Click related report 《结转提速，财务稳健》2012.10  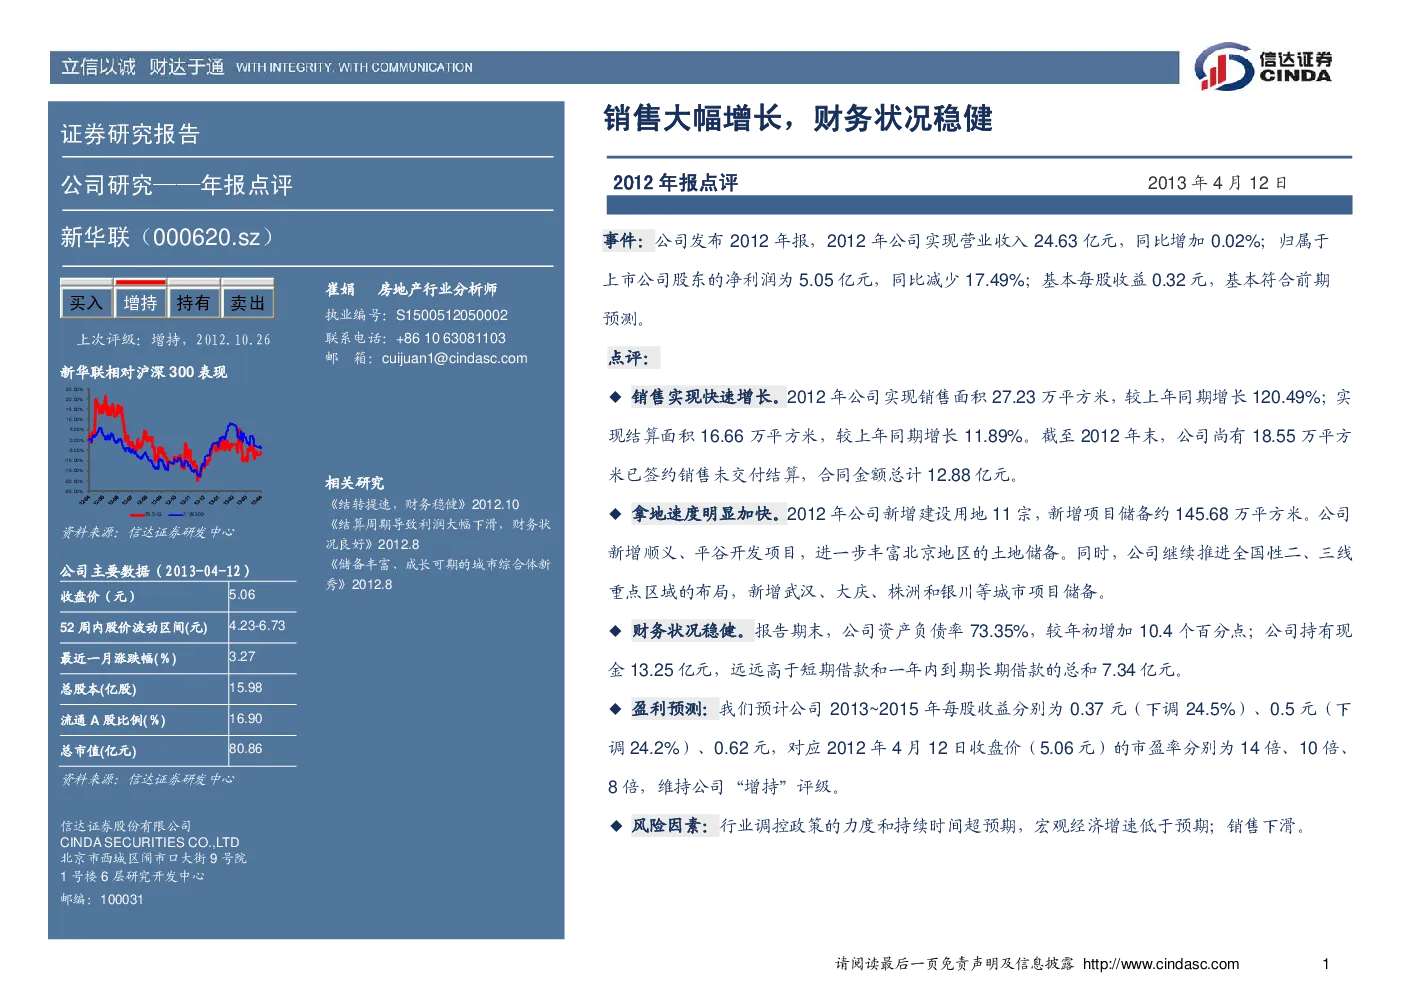click(x=422, y=505)
